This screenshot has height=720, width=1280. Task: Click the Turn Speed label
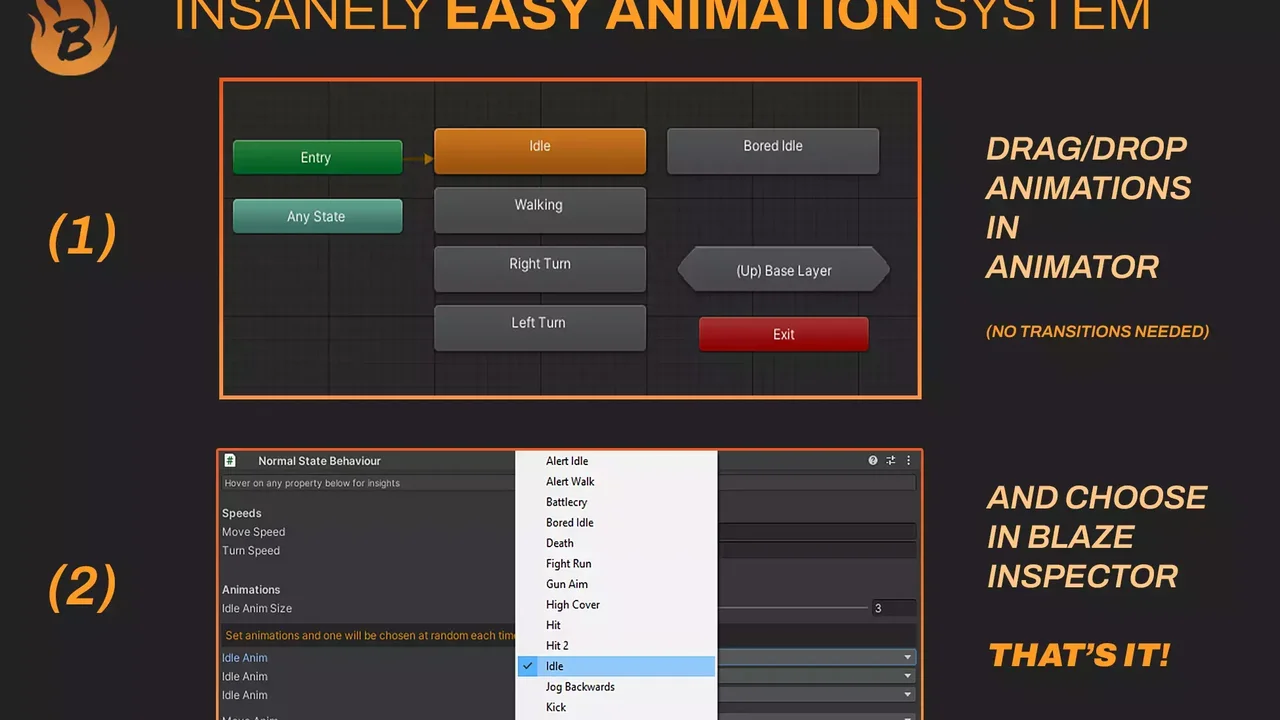[x=251, y=550]
